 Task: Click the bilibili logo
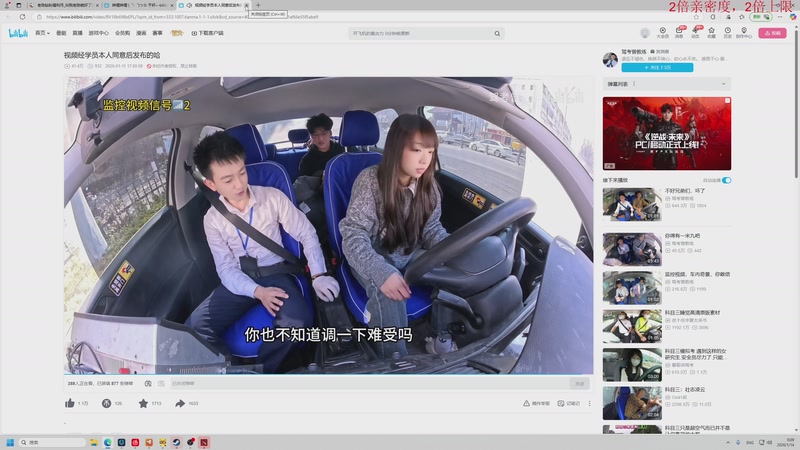(x=18, y=33)
